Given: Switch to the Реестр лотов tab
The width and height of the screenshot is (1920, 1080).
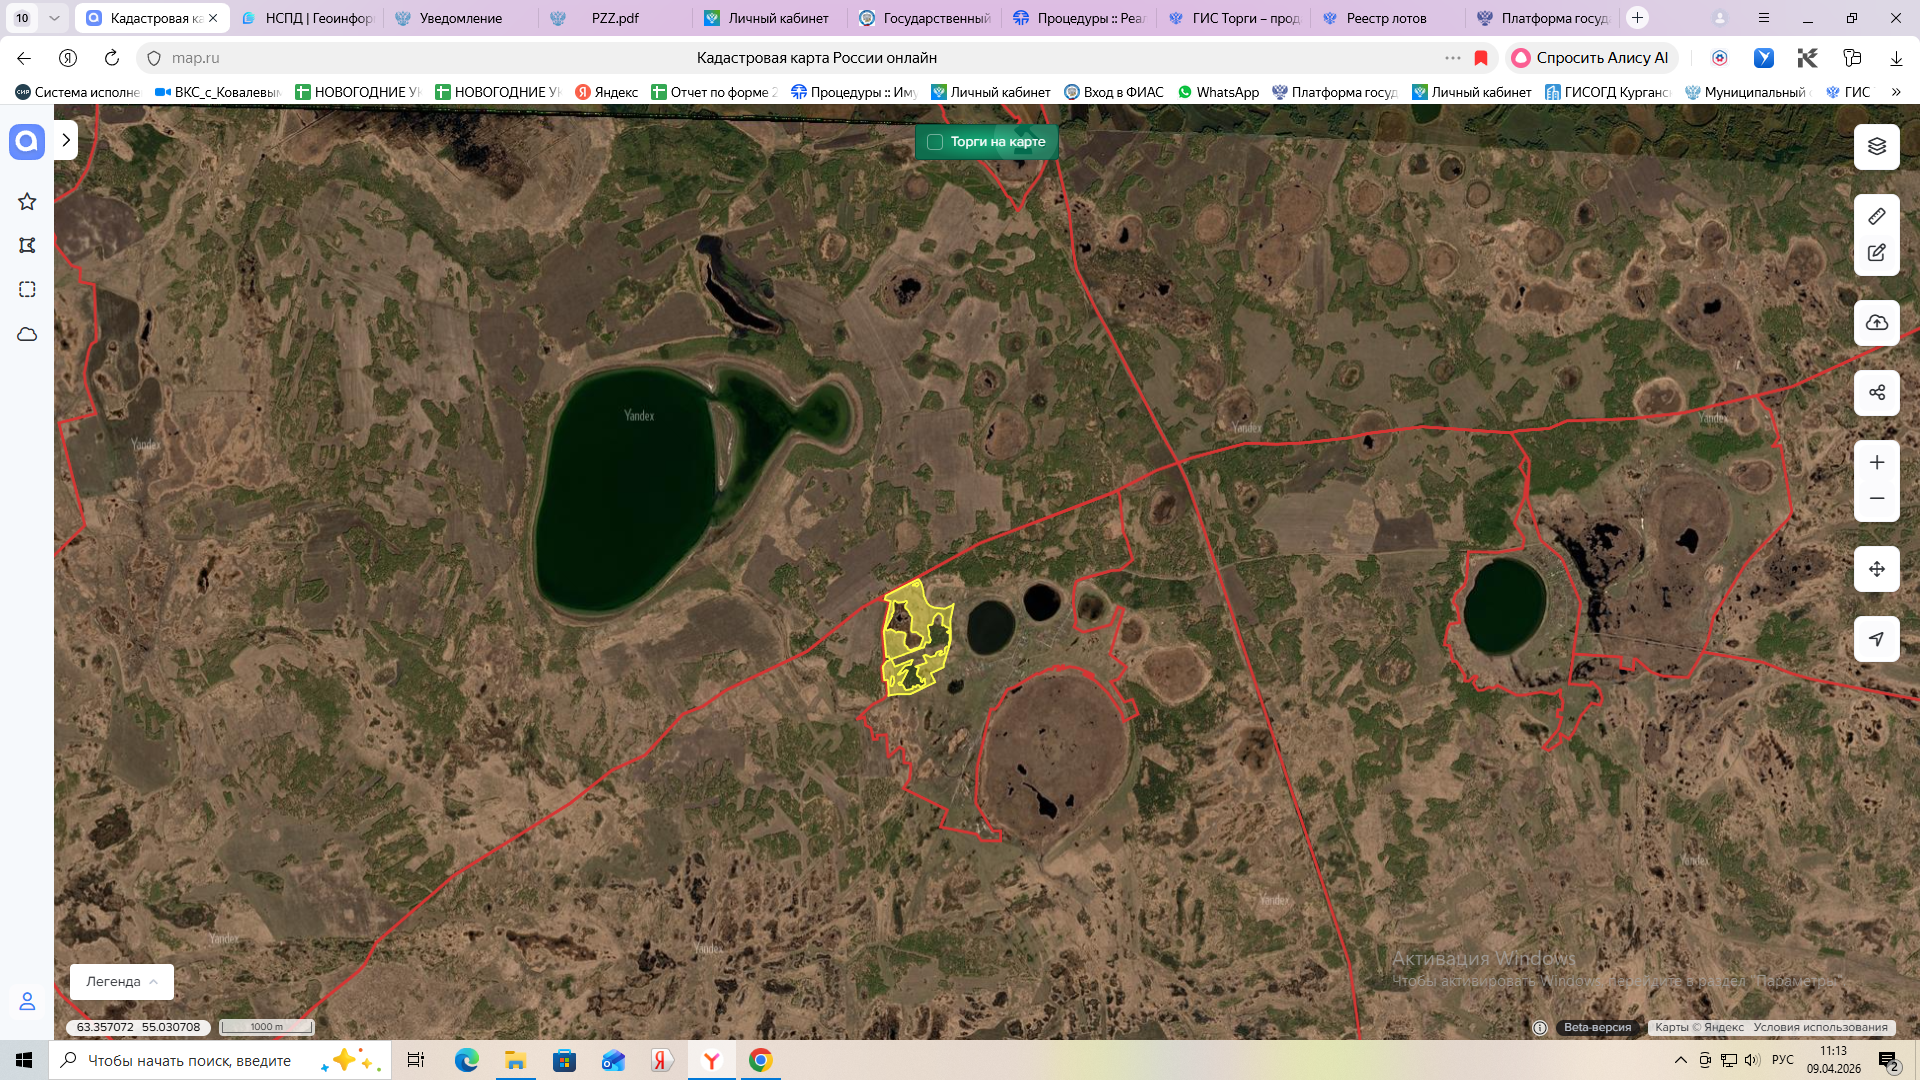Looking at the screenshot, I should (1386, 18).
